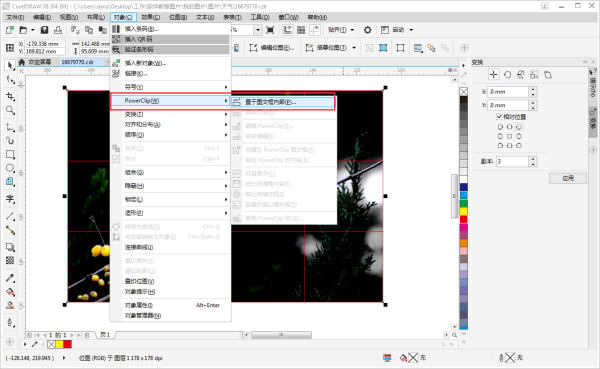Select Scale and mirror mode in Transform docker

point(520,75)
